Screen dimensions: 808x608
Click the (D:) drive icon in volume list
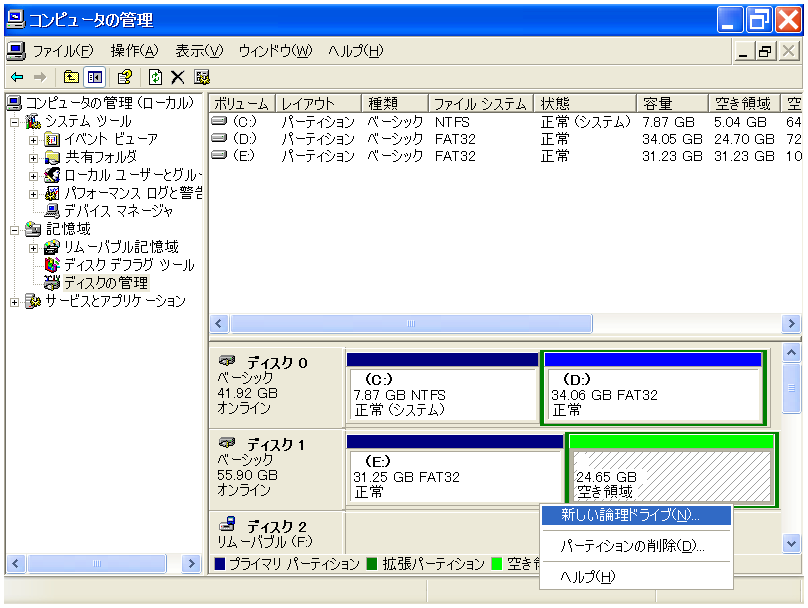click(220, 138)
